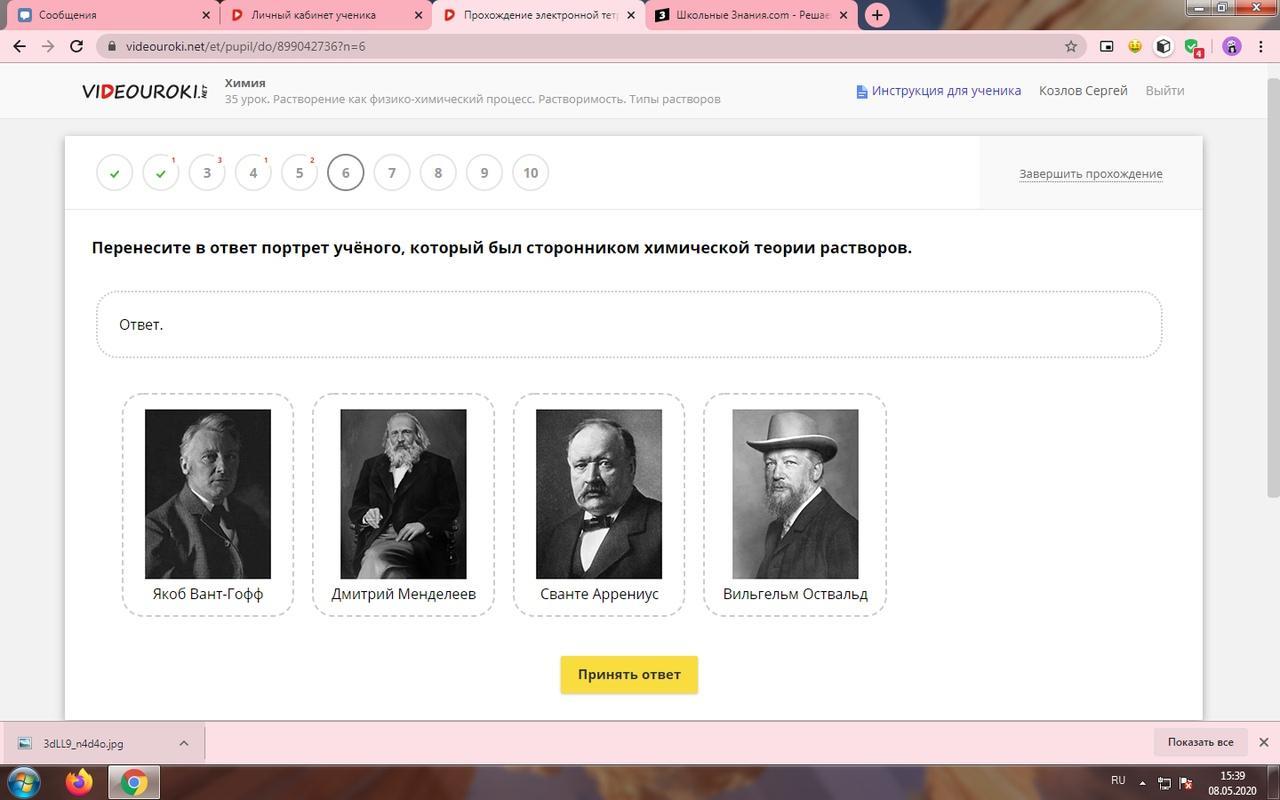The height and width of the screenshot is (800, 1280).
Task: Click the Показать все downloads button
Action: pyautogui.click(x=1200, y=742)
